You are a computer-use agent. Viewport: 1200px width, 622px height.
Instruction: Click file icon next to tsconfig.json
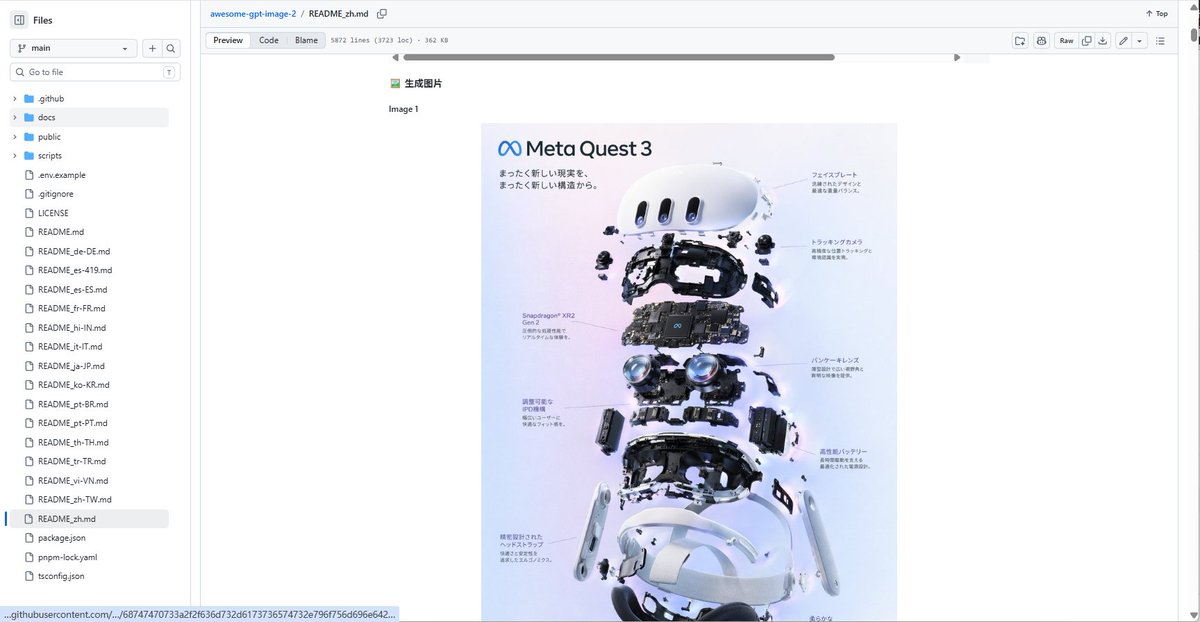tap(29, 576)
